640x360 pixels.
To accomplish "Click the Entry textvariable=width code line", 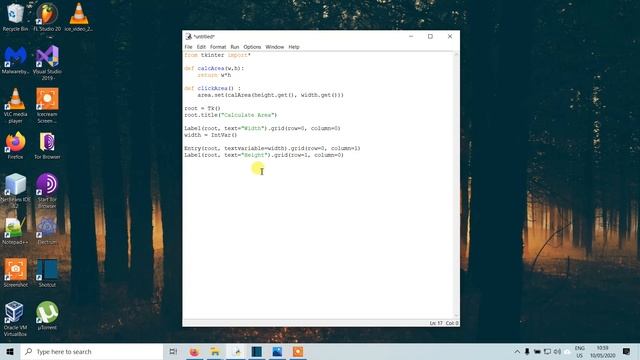I will [x=272, y=149].
